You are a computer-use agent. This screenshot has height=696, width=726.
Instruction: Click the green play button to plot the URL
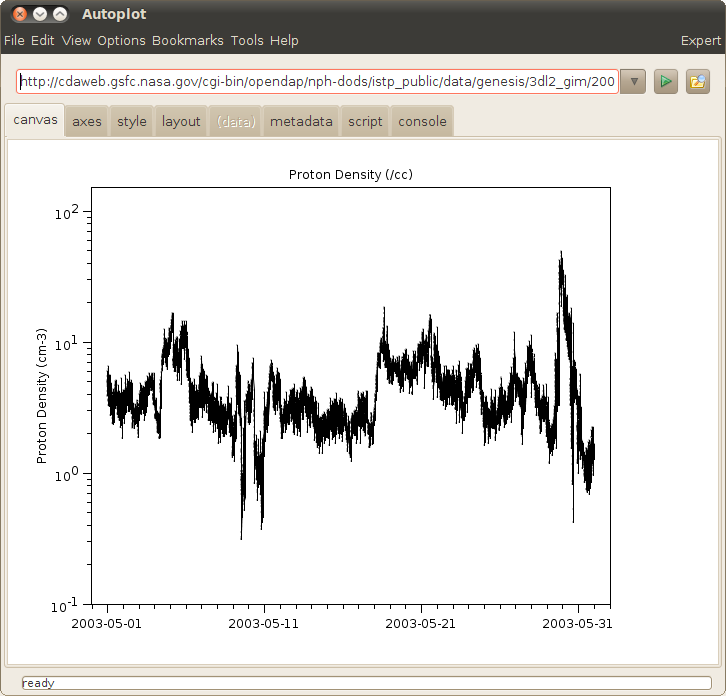pyautogui.click(x=666, y=82)
